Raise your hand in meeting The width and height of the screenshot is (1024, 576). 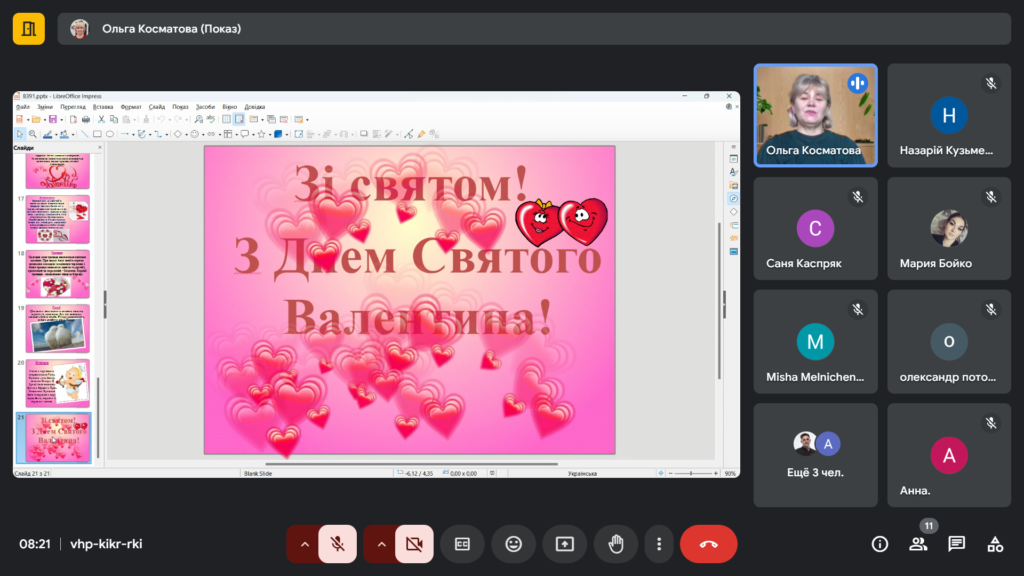coord(616,544)
